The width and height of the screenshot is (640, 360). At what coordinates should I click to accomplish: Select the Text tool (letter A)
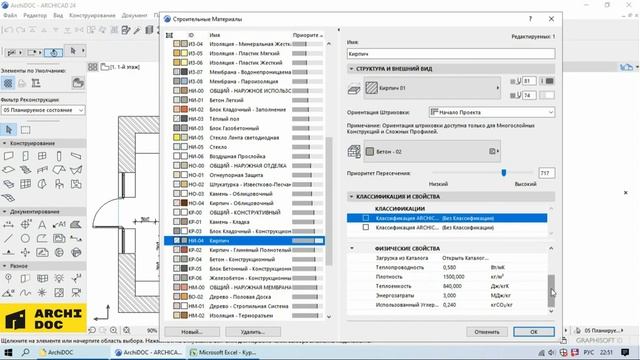(x=42, y=224)
